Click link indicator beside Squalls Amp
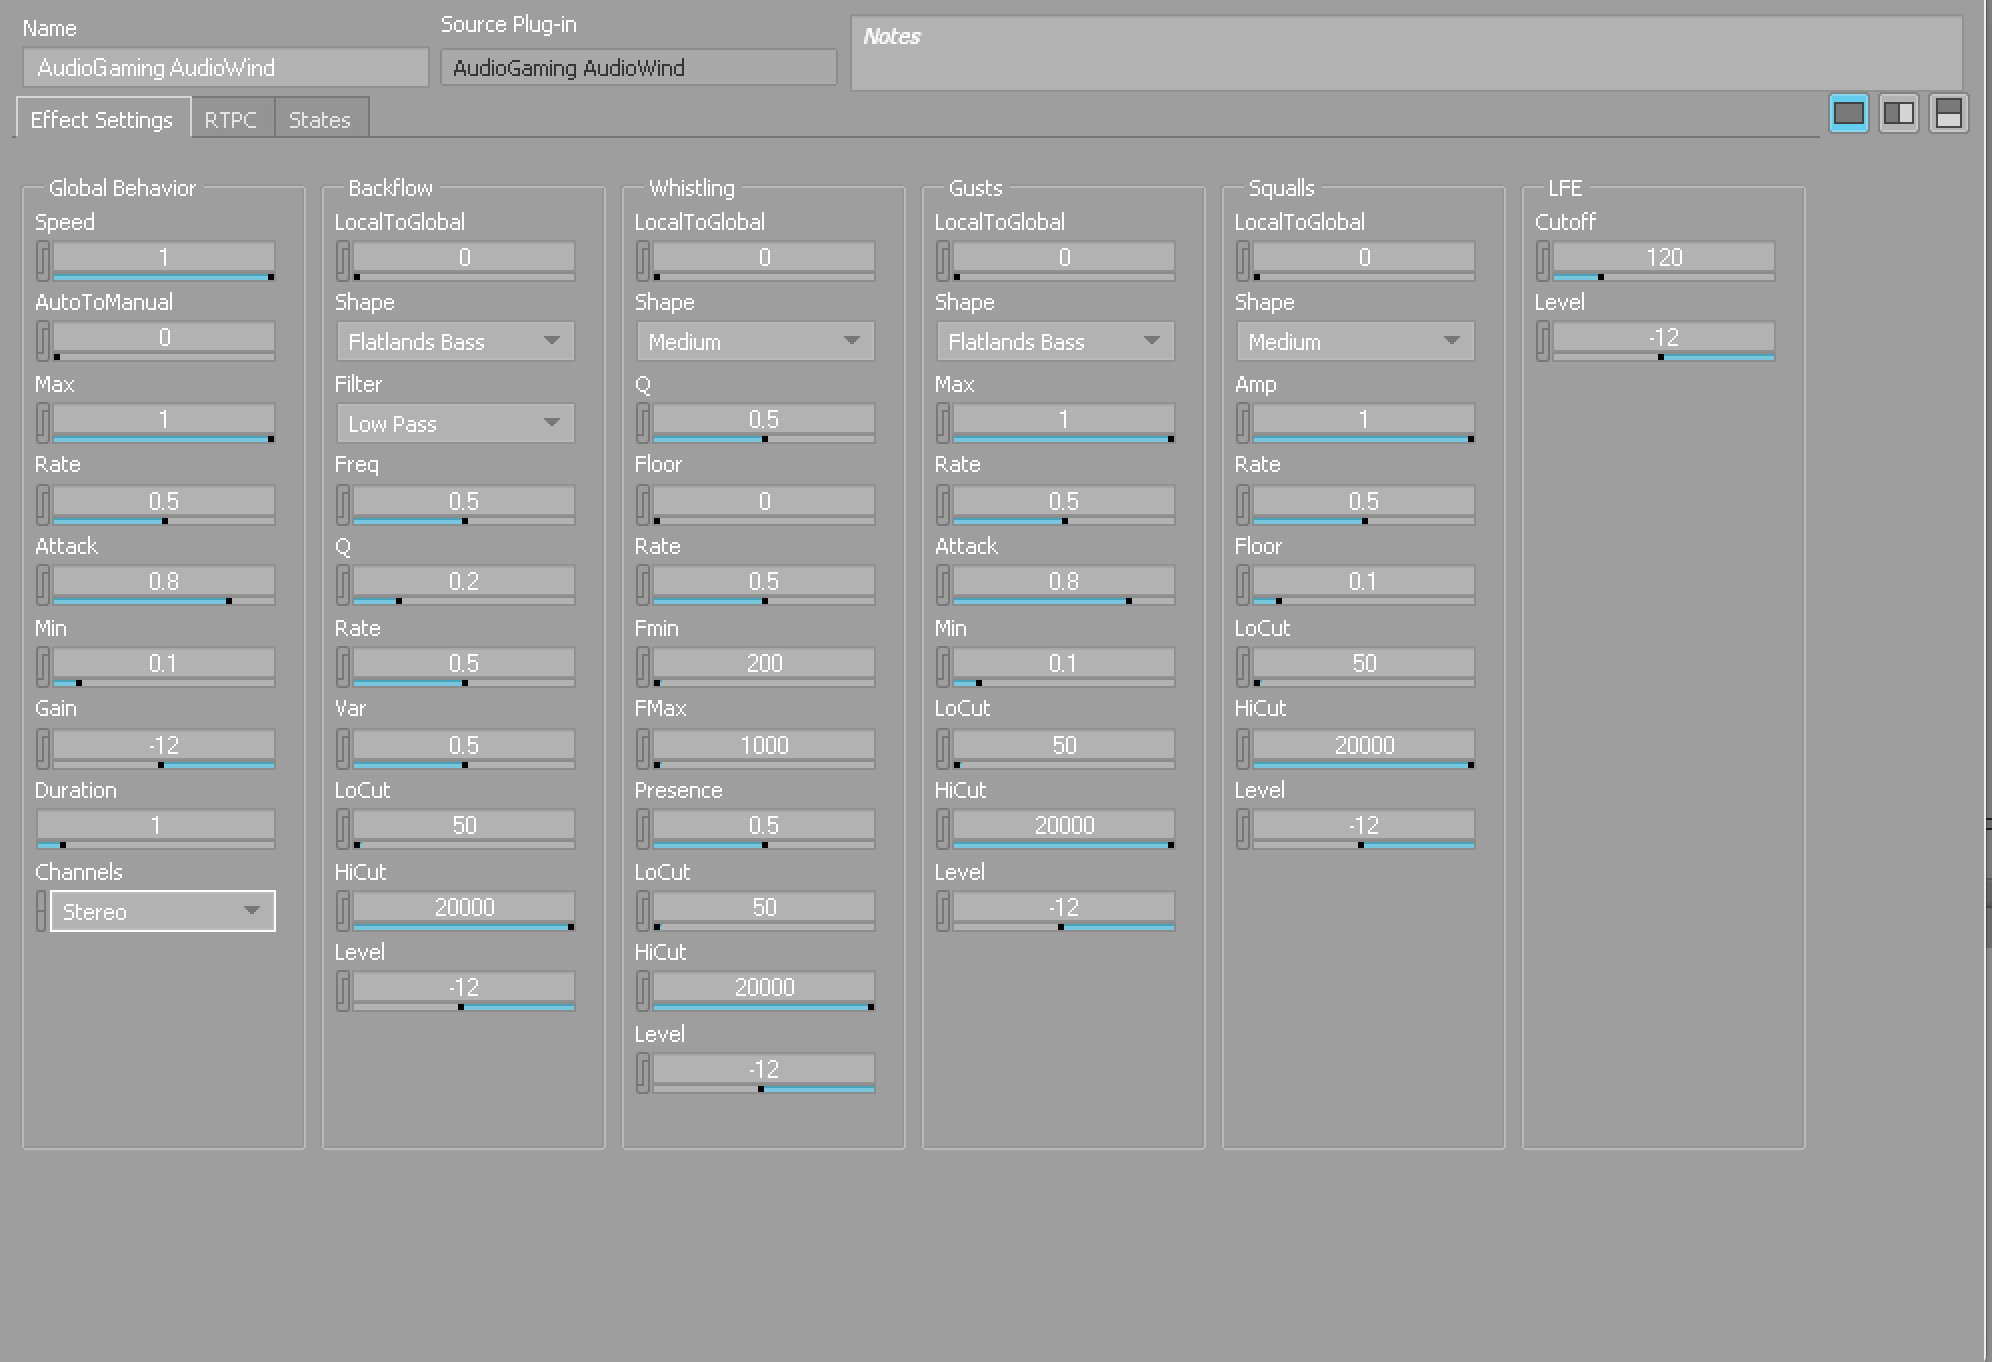Screen dimensions: 1992x1362 1243,422
